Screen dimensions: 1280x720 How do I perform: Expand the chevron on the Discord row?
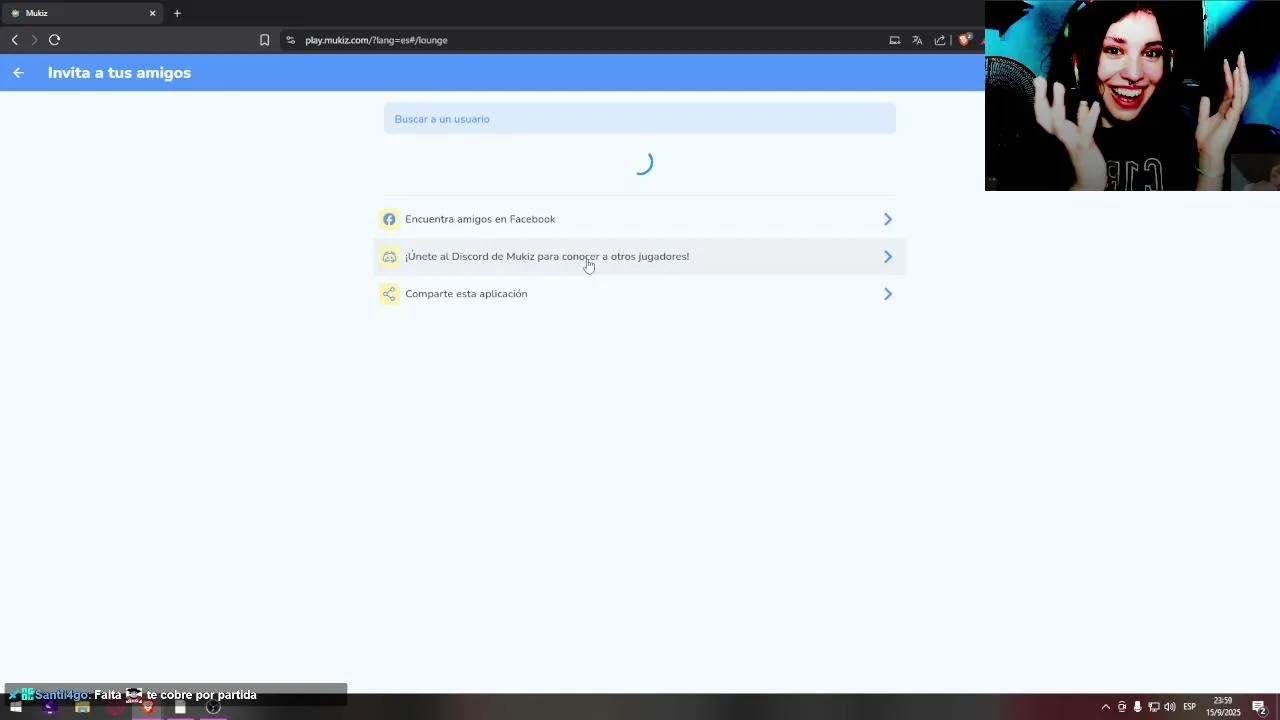pyautogui.click(x=887, y=257)
